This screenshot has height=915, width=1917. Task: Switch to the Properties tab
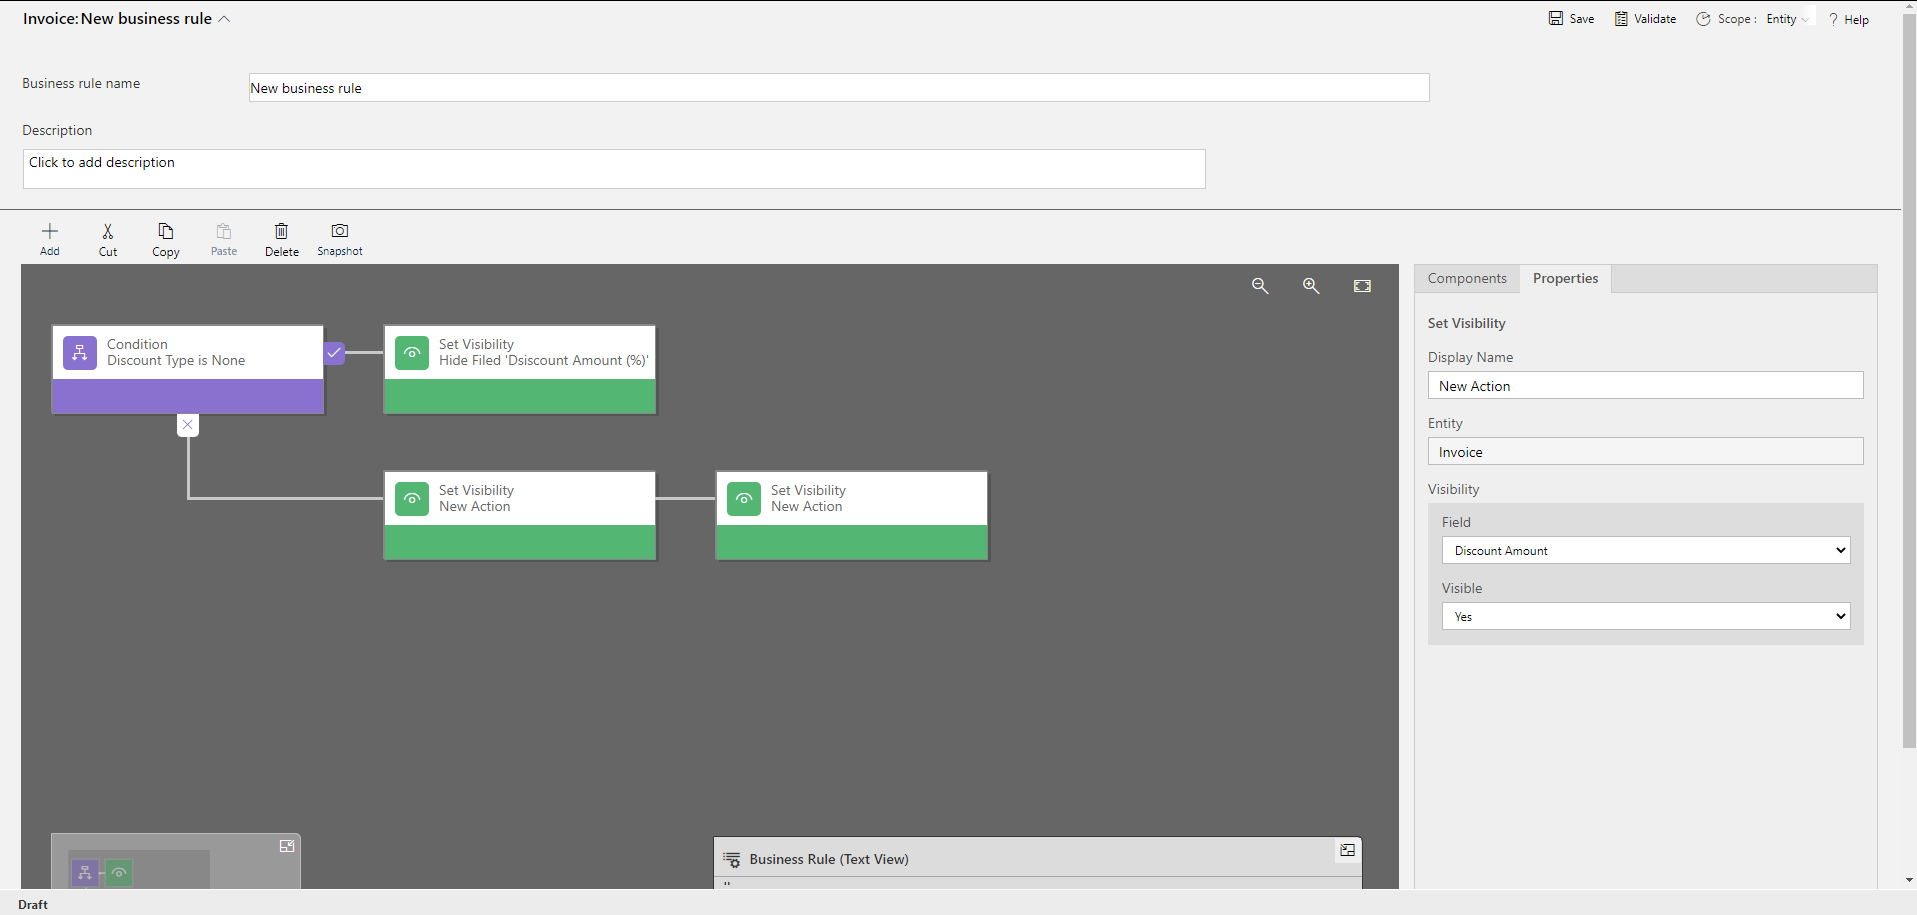(x=1566, y=278)
